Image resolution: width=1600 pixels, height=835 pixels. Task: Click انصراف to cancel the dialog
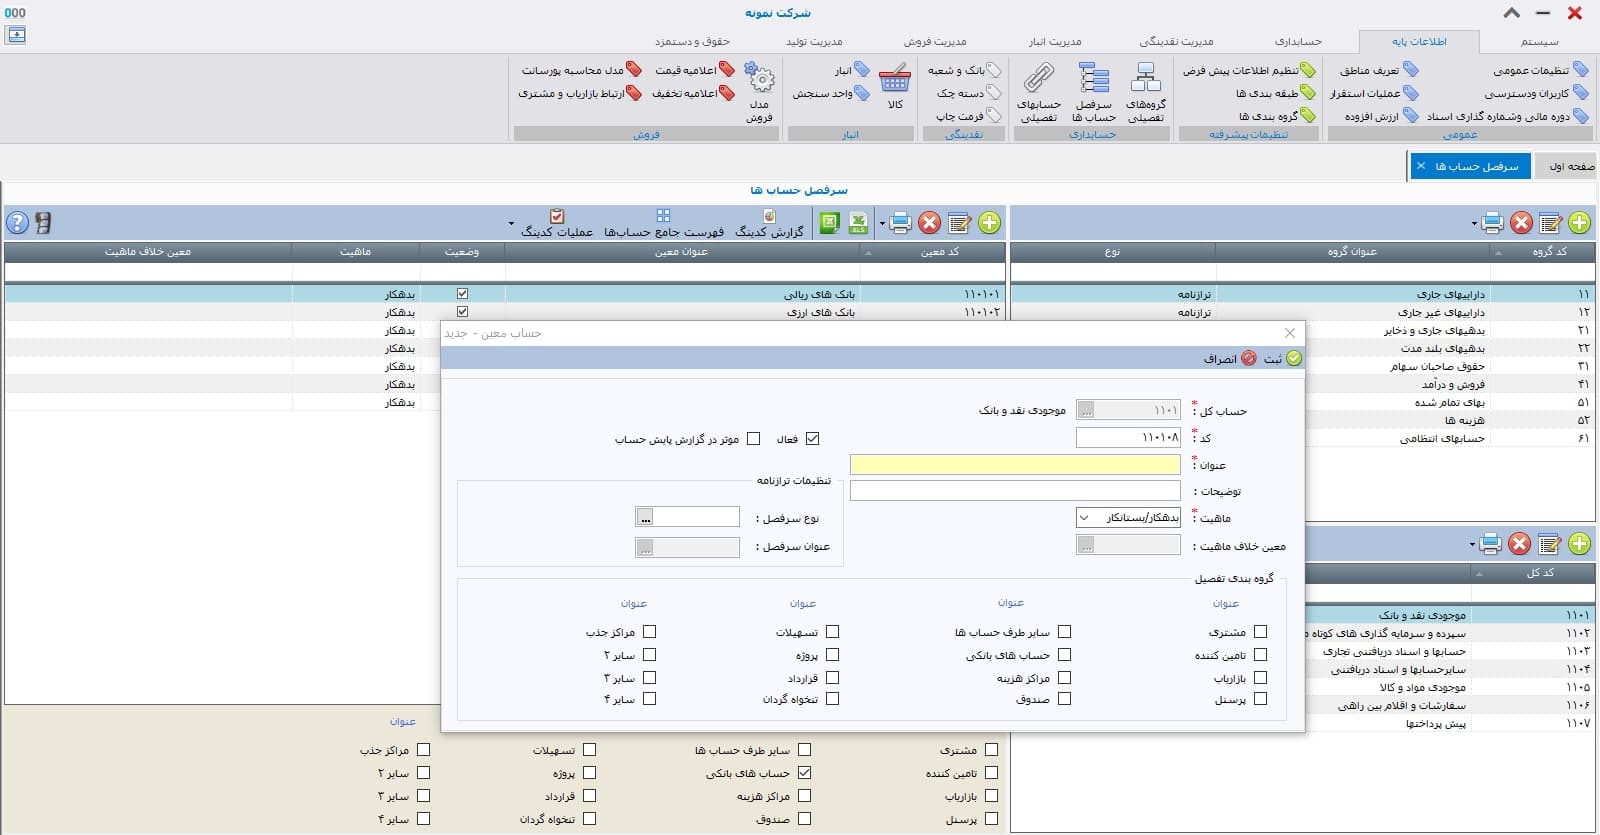(1229, 359)
